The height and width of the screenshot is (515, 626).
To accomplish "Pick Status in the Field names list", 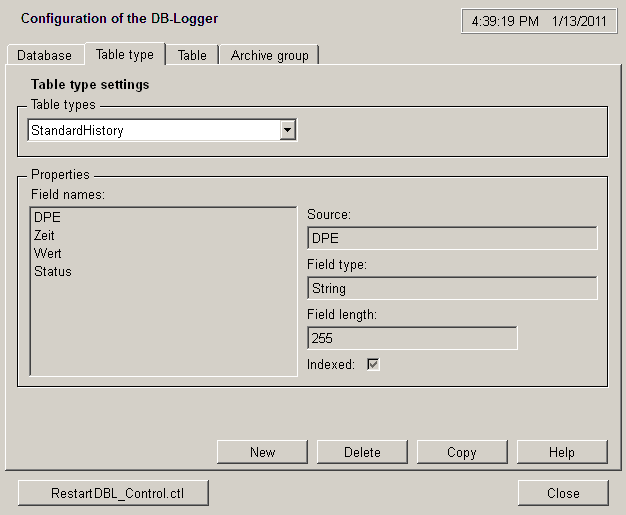I will (53, 271).
